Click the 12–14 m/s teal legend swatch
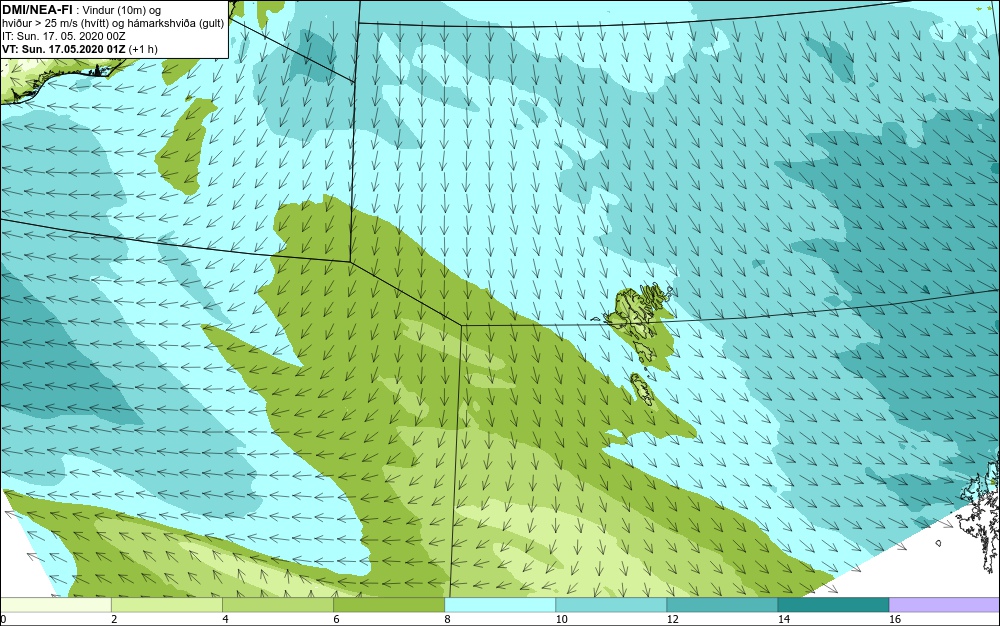Screen dimensions: 1000x626 [722, 605]
